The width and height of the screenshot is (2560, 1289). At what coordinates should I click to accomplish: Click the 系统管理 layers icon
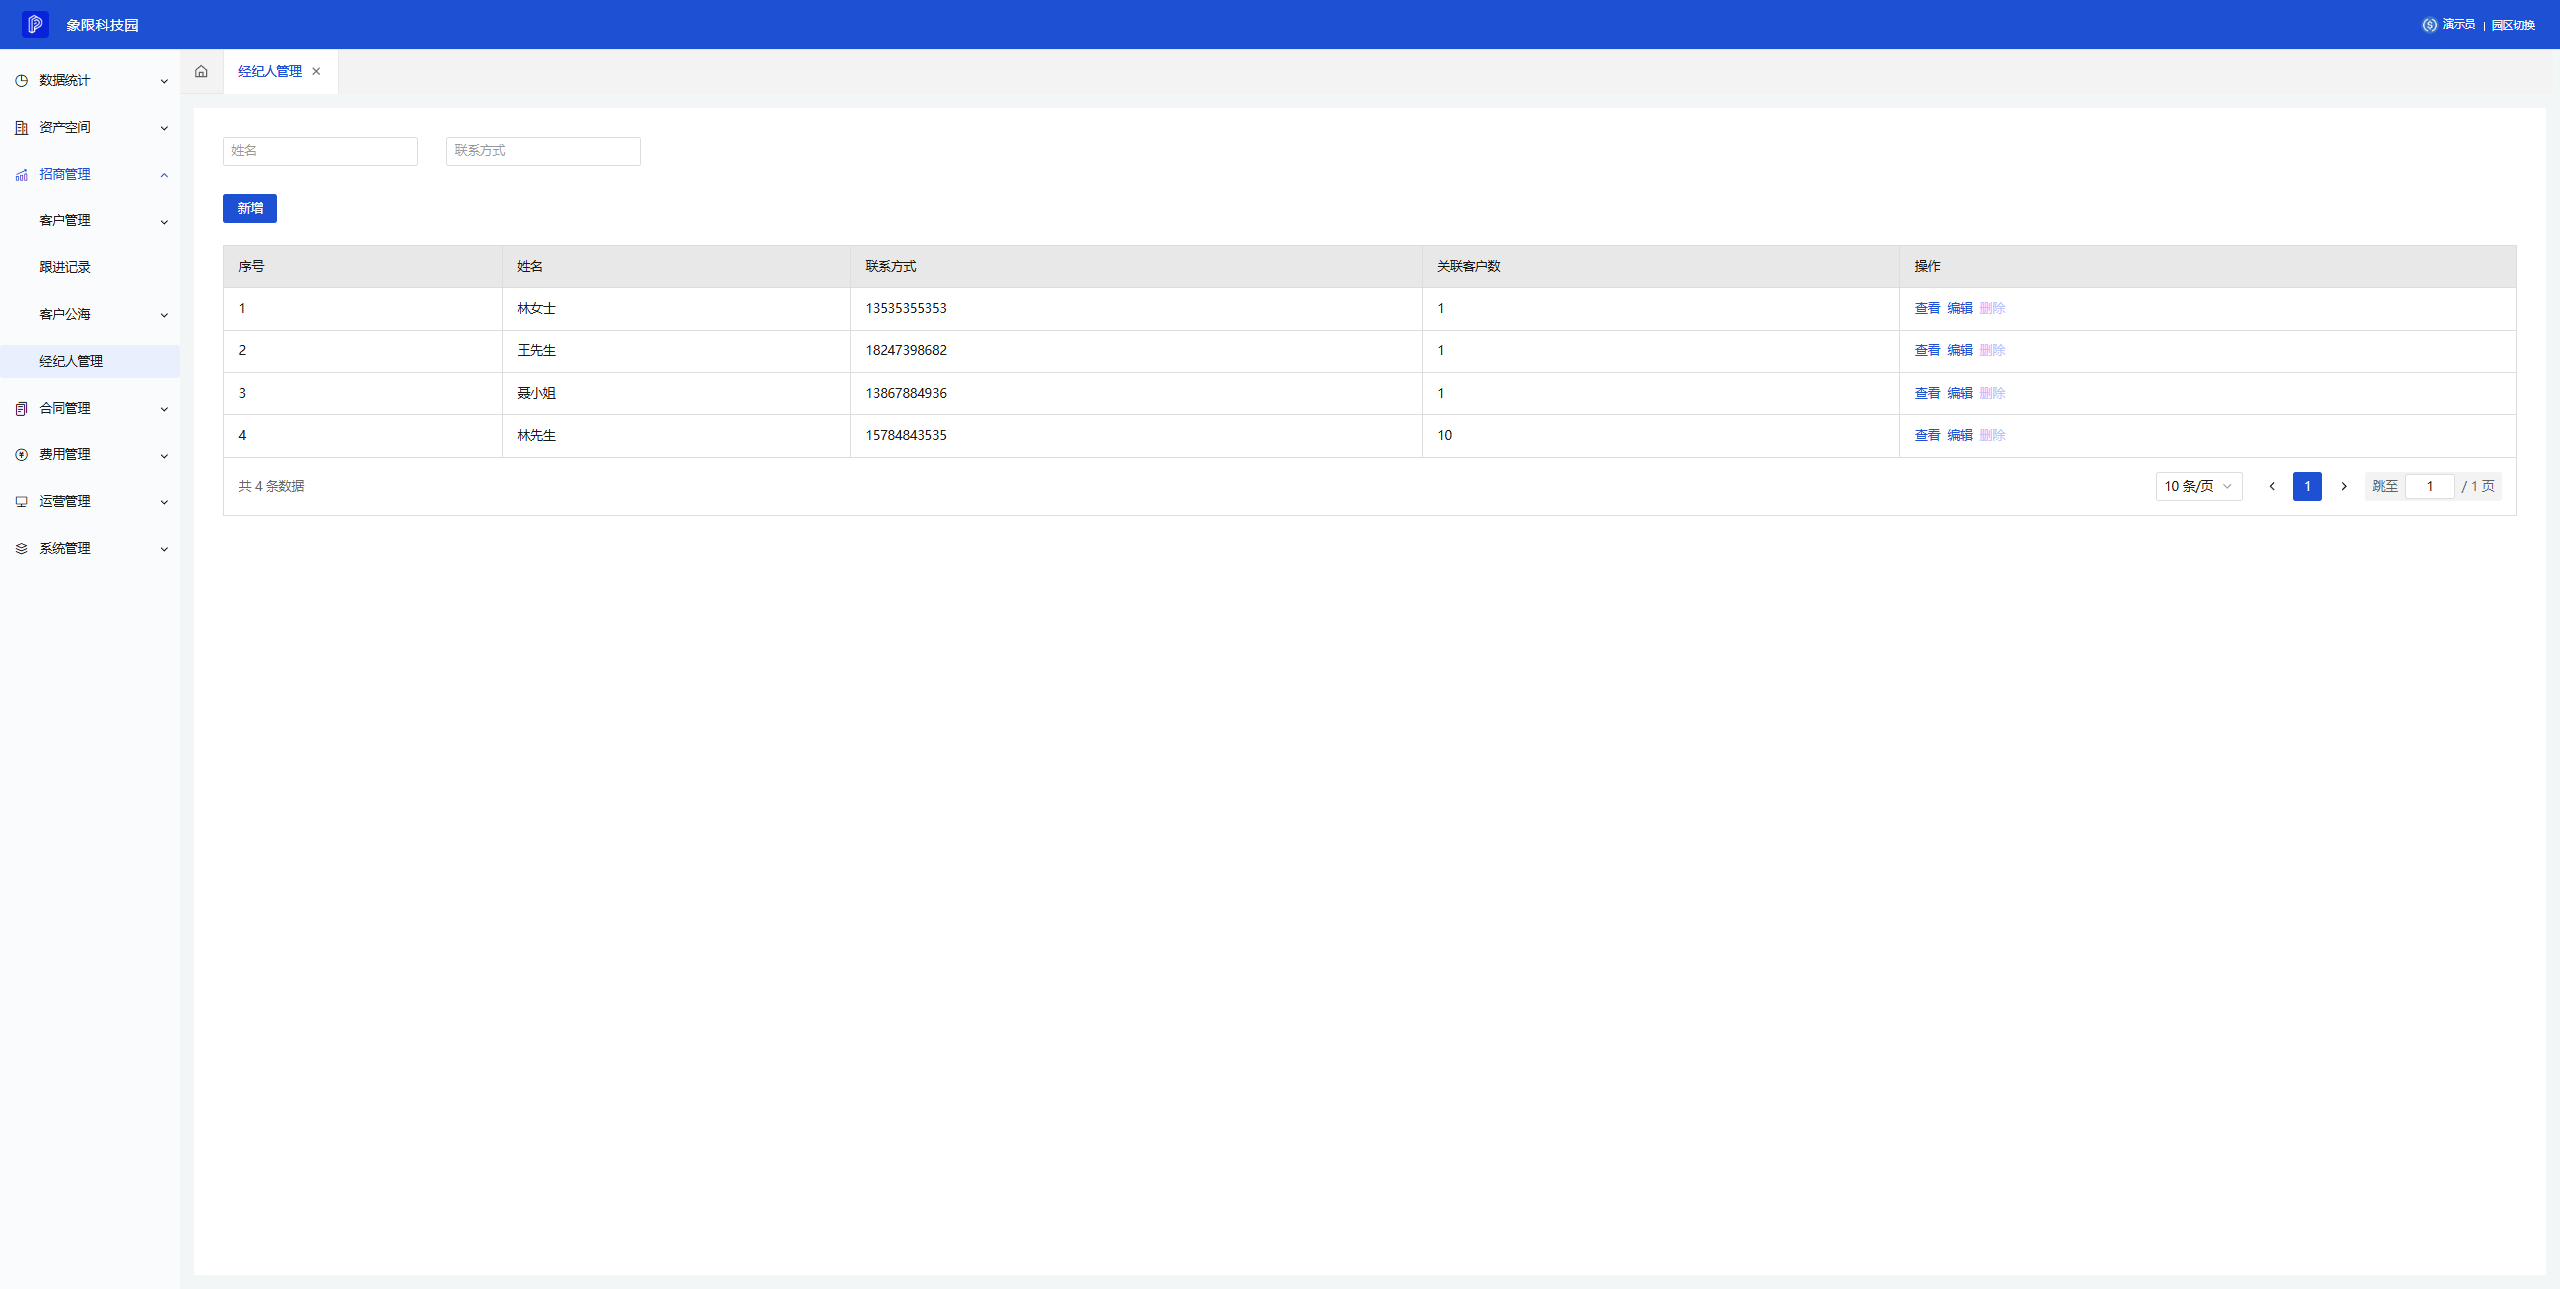[21, 548]
